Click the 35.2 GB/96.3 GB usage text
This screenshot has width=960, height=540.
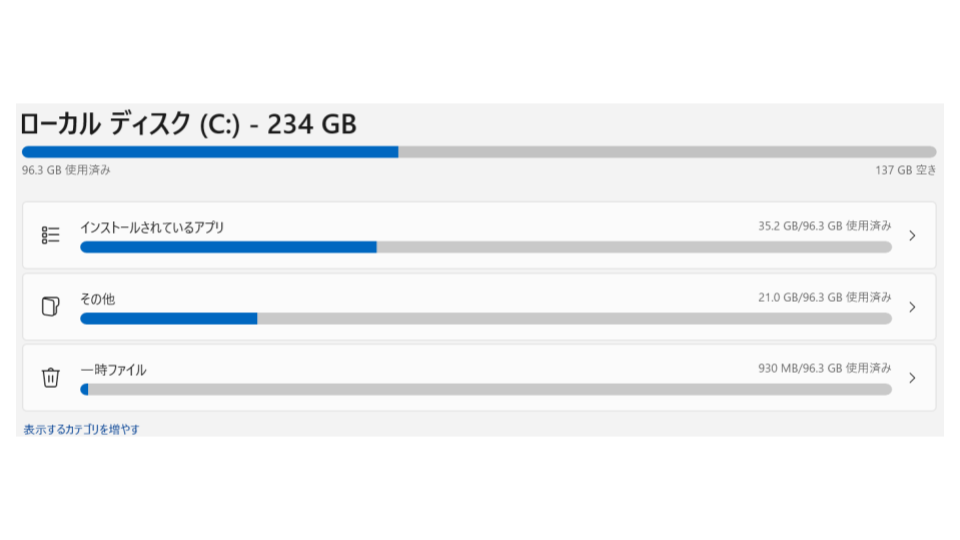point(824,227)
